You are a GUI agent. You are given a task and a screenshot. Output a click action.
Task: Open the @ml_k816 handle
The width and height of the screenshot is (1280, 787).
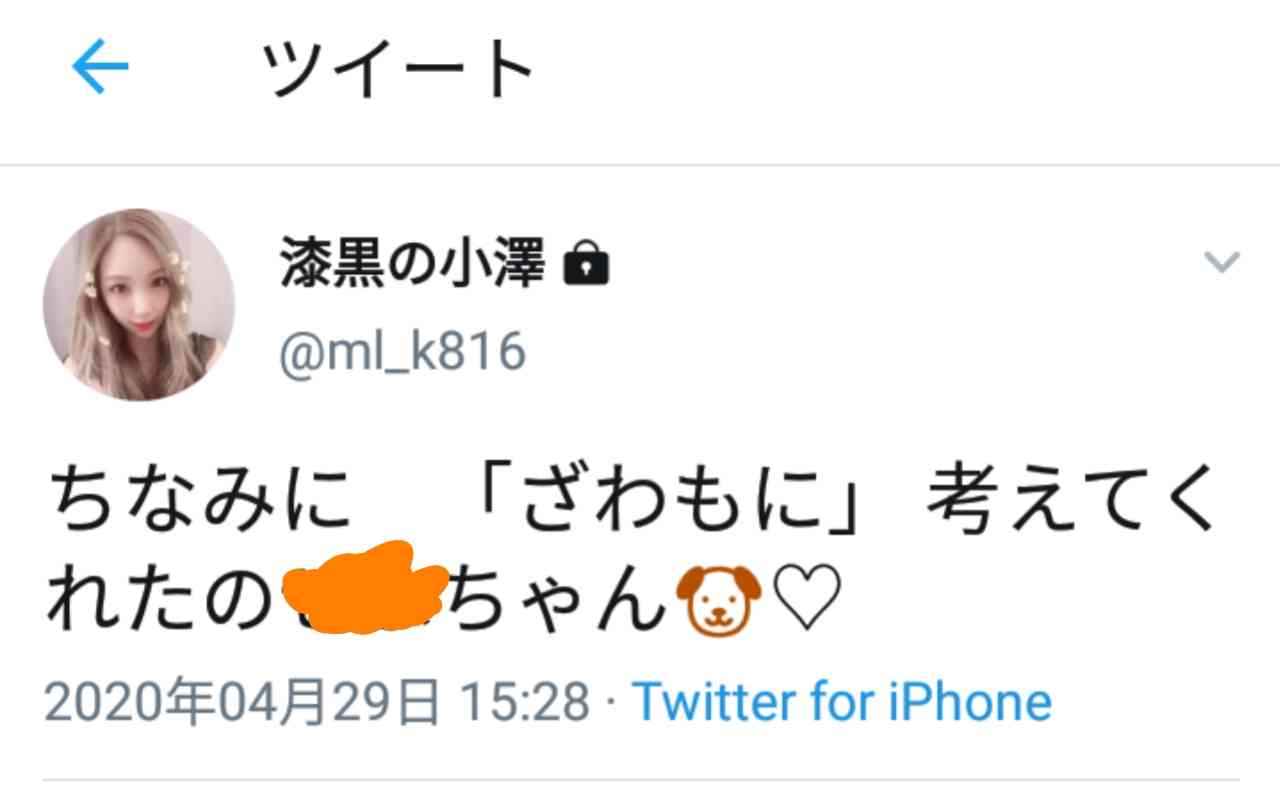click(402, 351)
